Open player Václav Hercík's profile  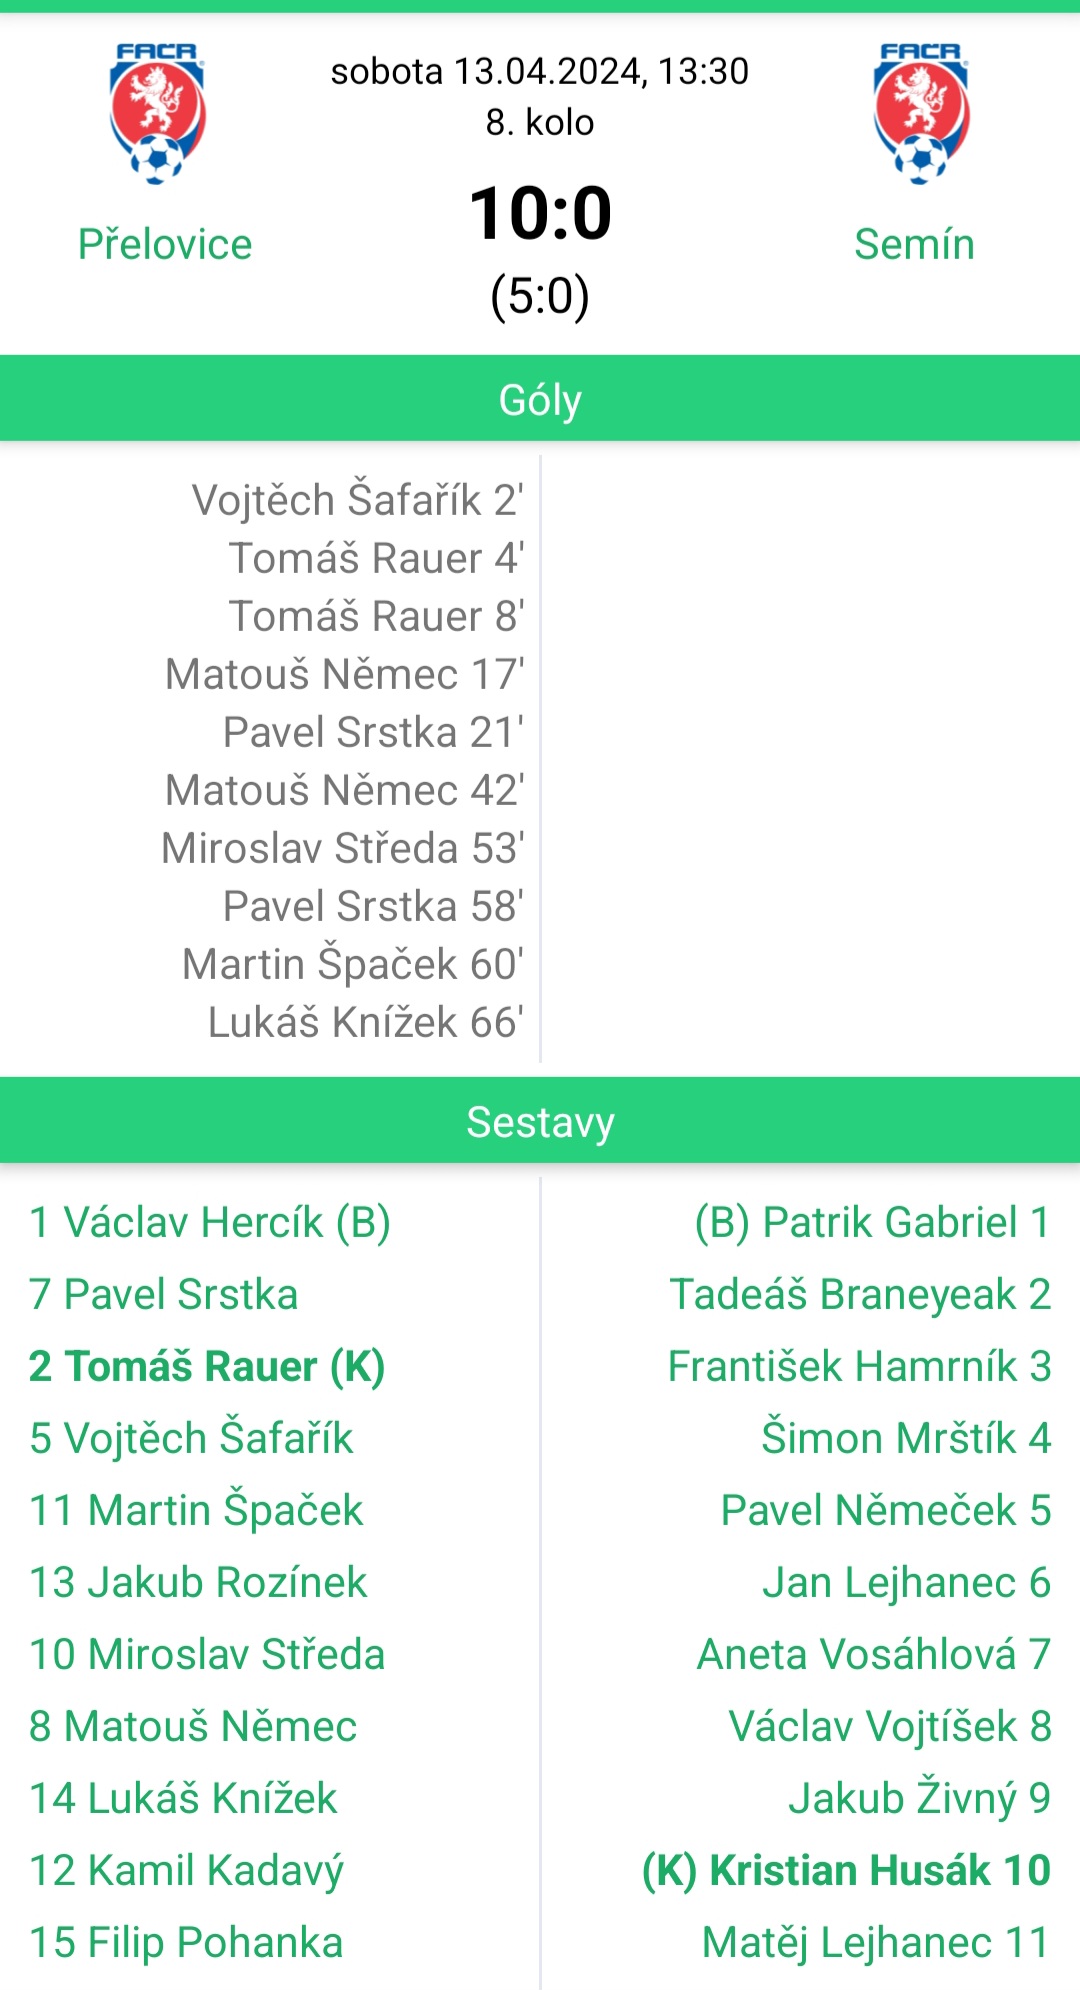[x=210, y=1222]
